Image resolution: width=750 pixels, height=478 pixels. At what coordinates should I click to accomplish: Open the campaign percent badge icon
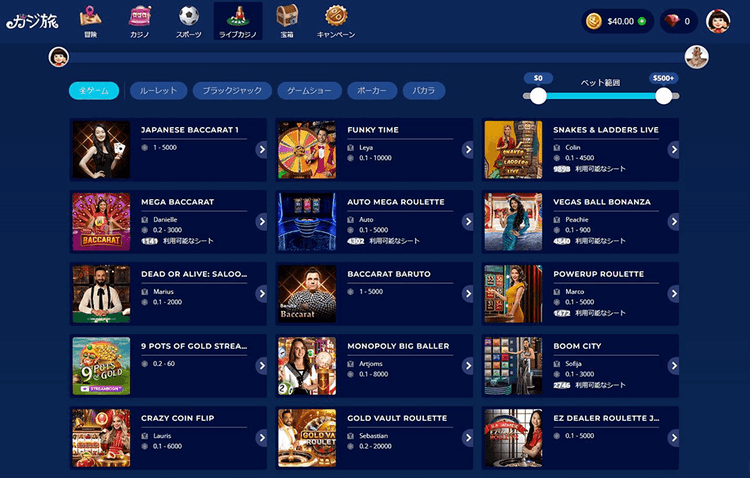point(336,16)
